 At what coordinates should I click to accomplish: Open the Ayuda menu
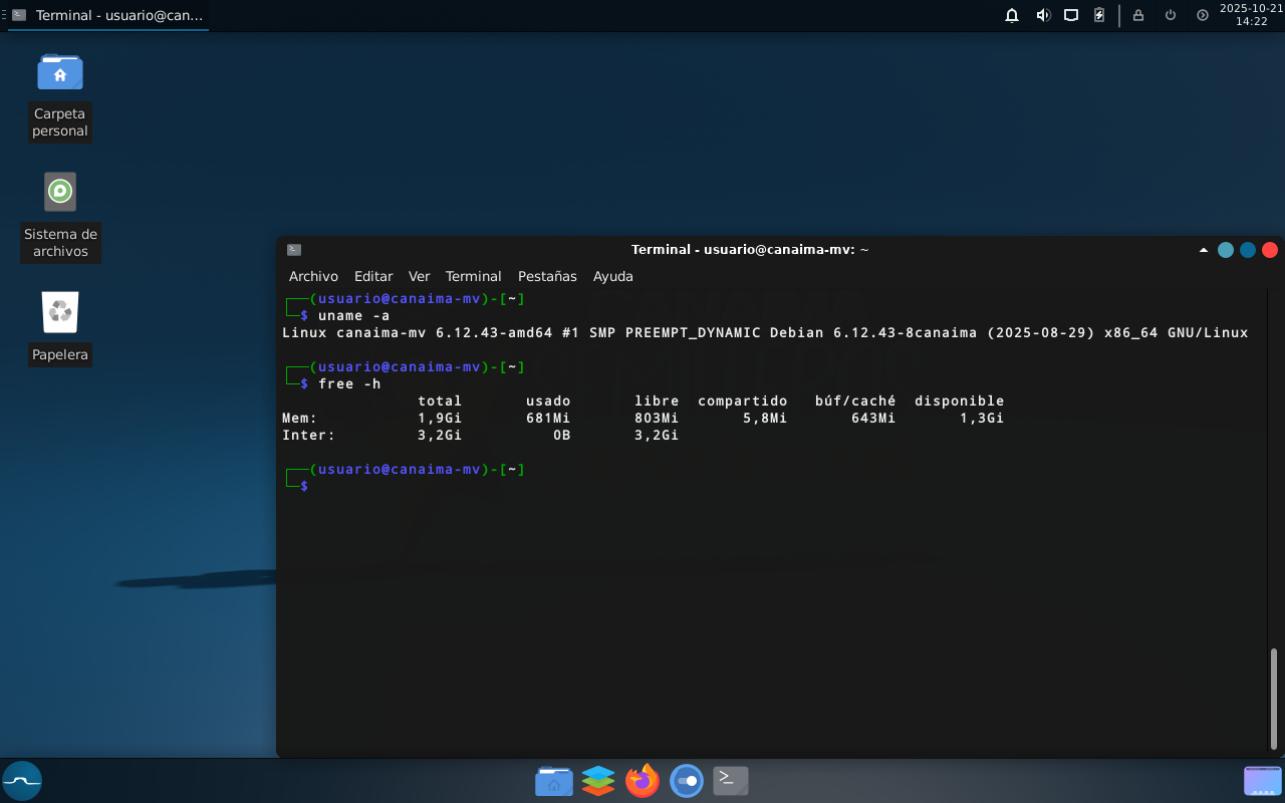pos(613,276)
